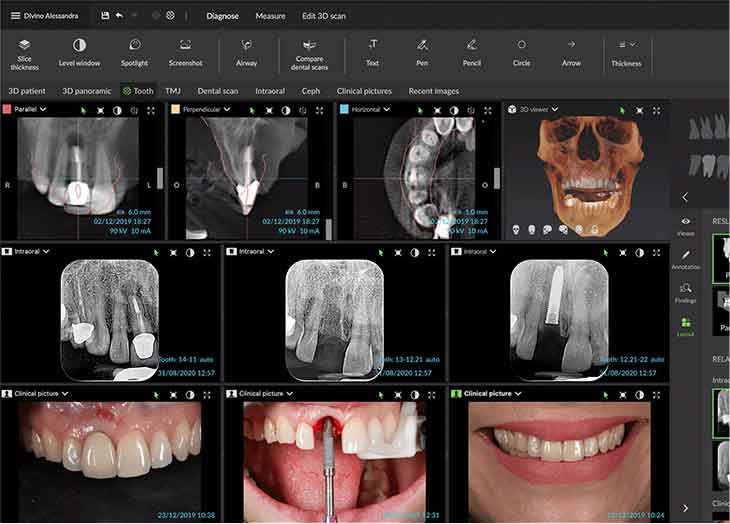Maximize the middle Clinical picture panel
This screenshot has width=730, height=524.
(432, 395)
